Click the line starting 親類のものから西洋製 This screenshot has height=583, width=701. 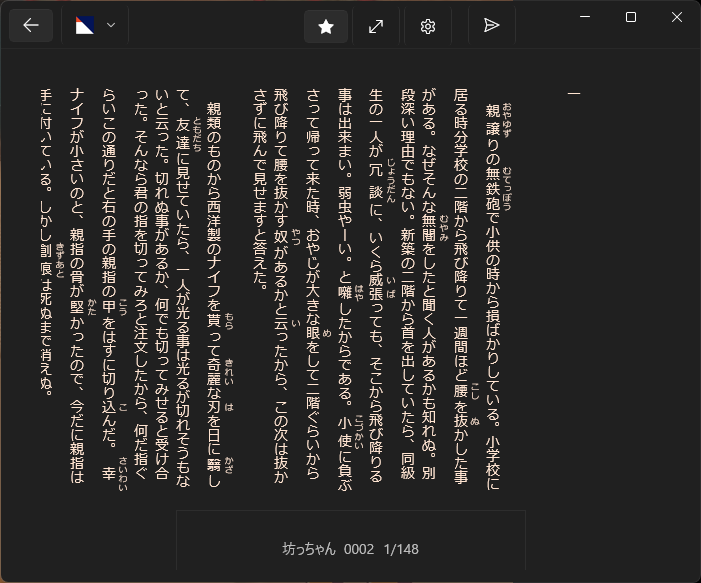click(x=214, y=295)
